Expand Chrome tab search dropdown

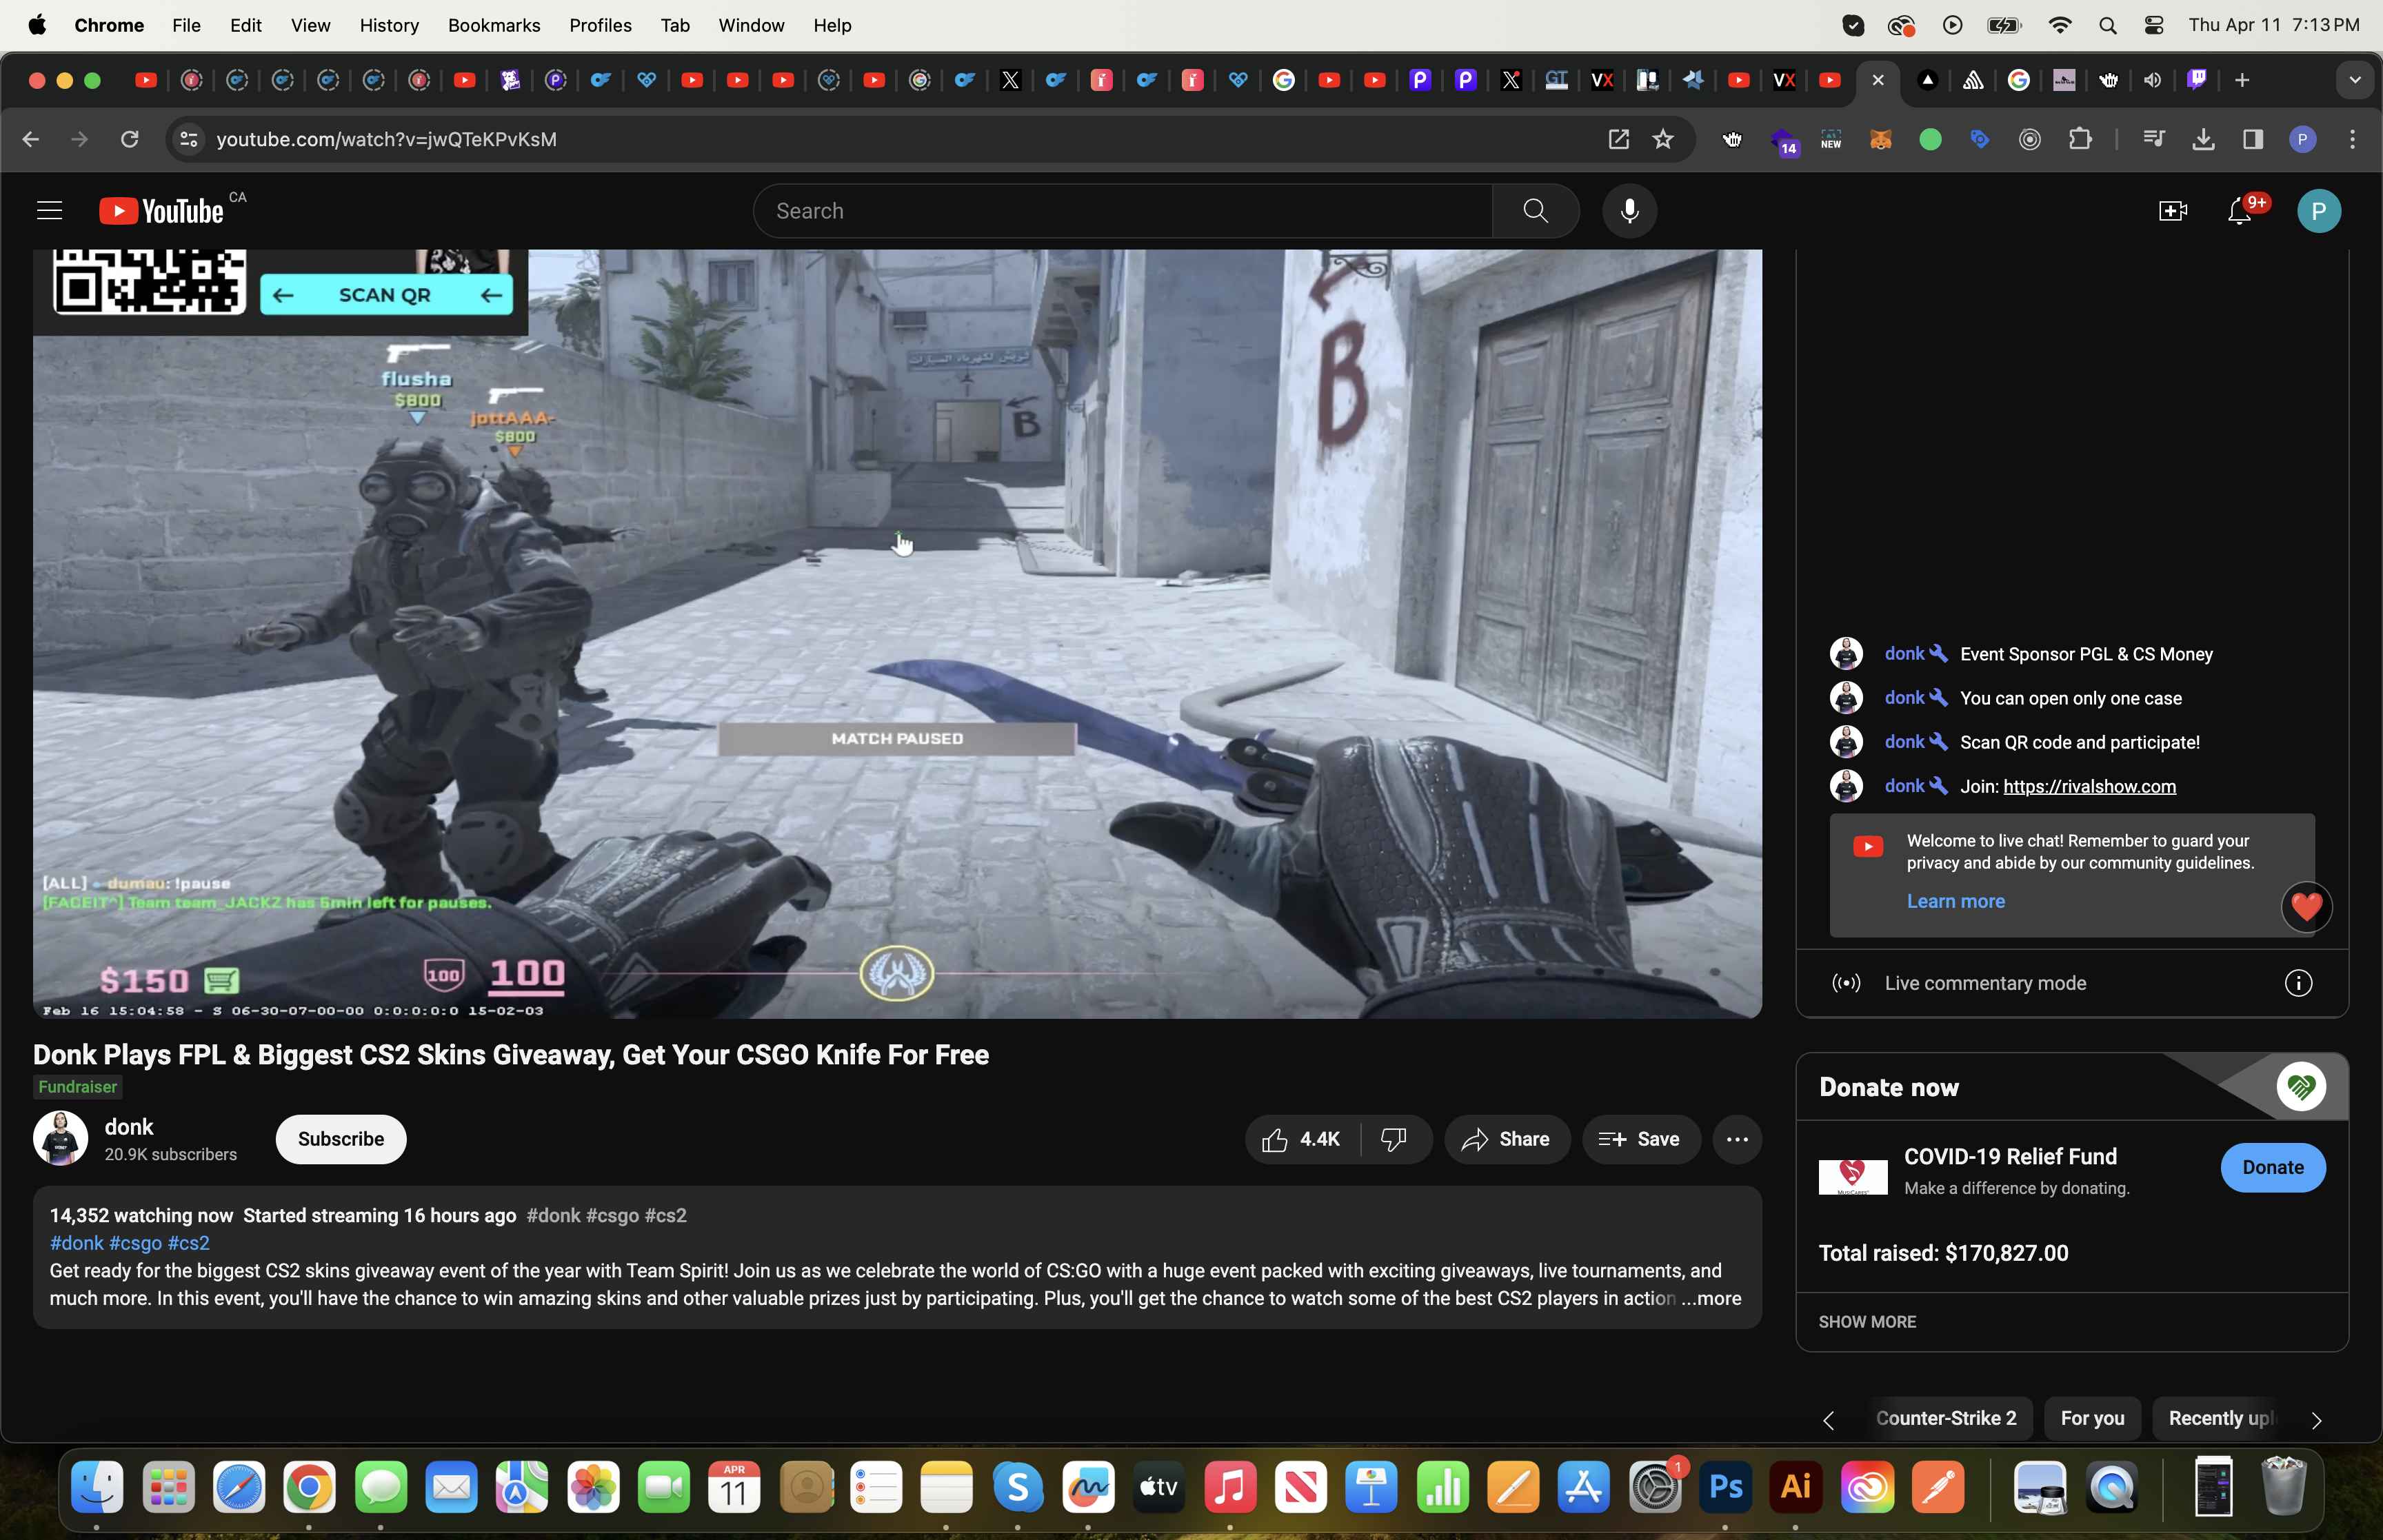2354,80
